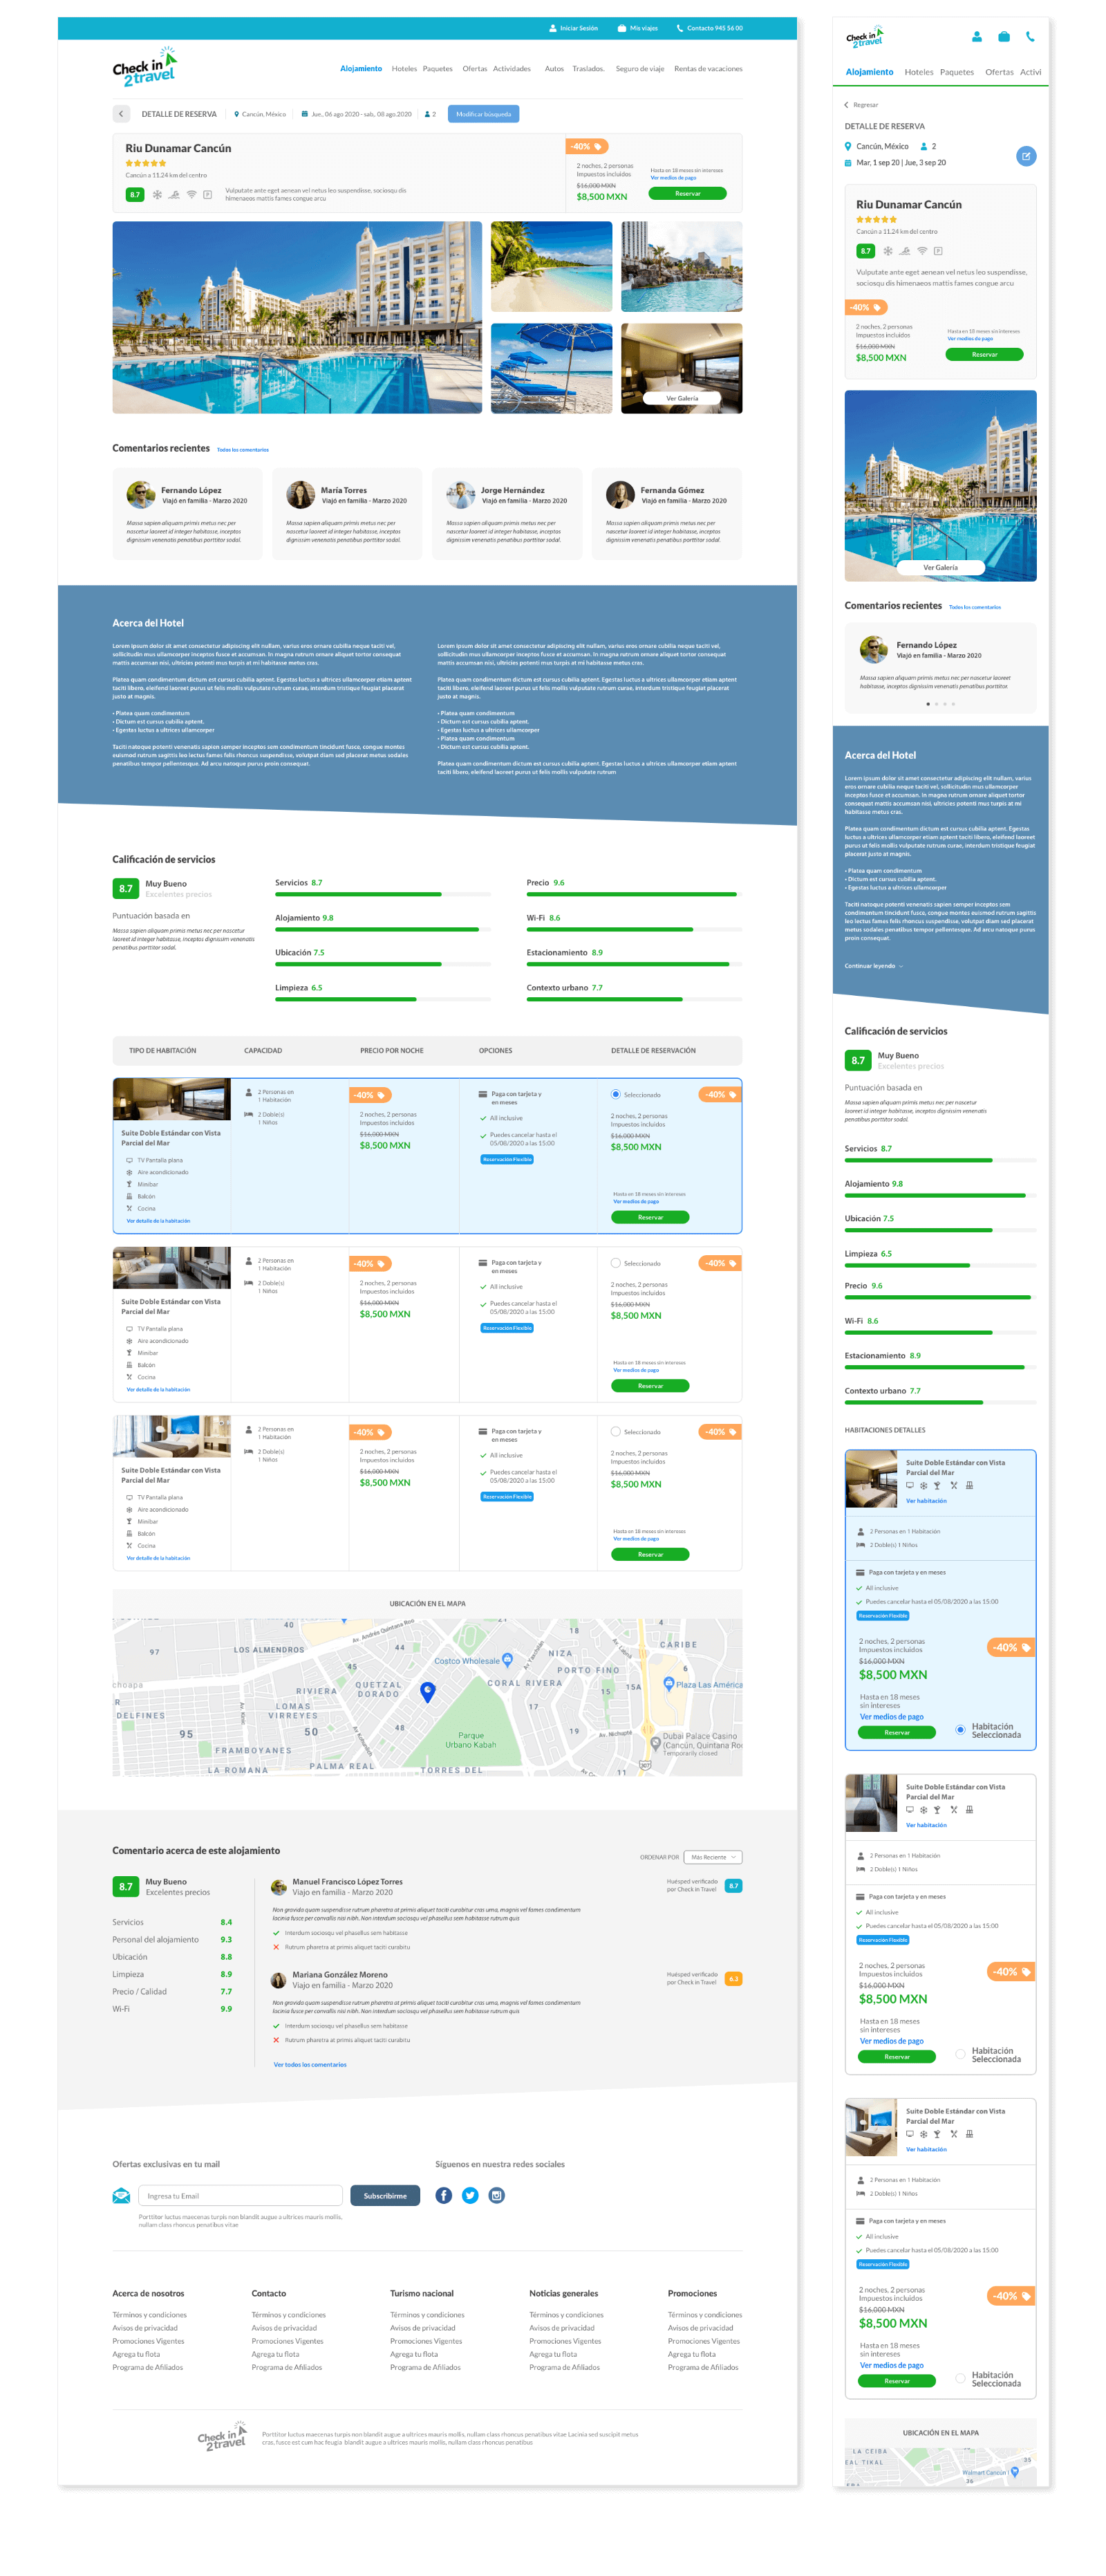Open the Facebook social icon

pos(443,2195)
